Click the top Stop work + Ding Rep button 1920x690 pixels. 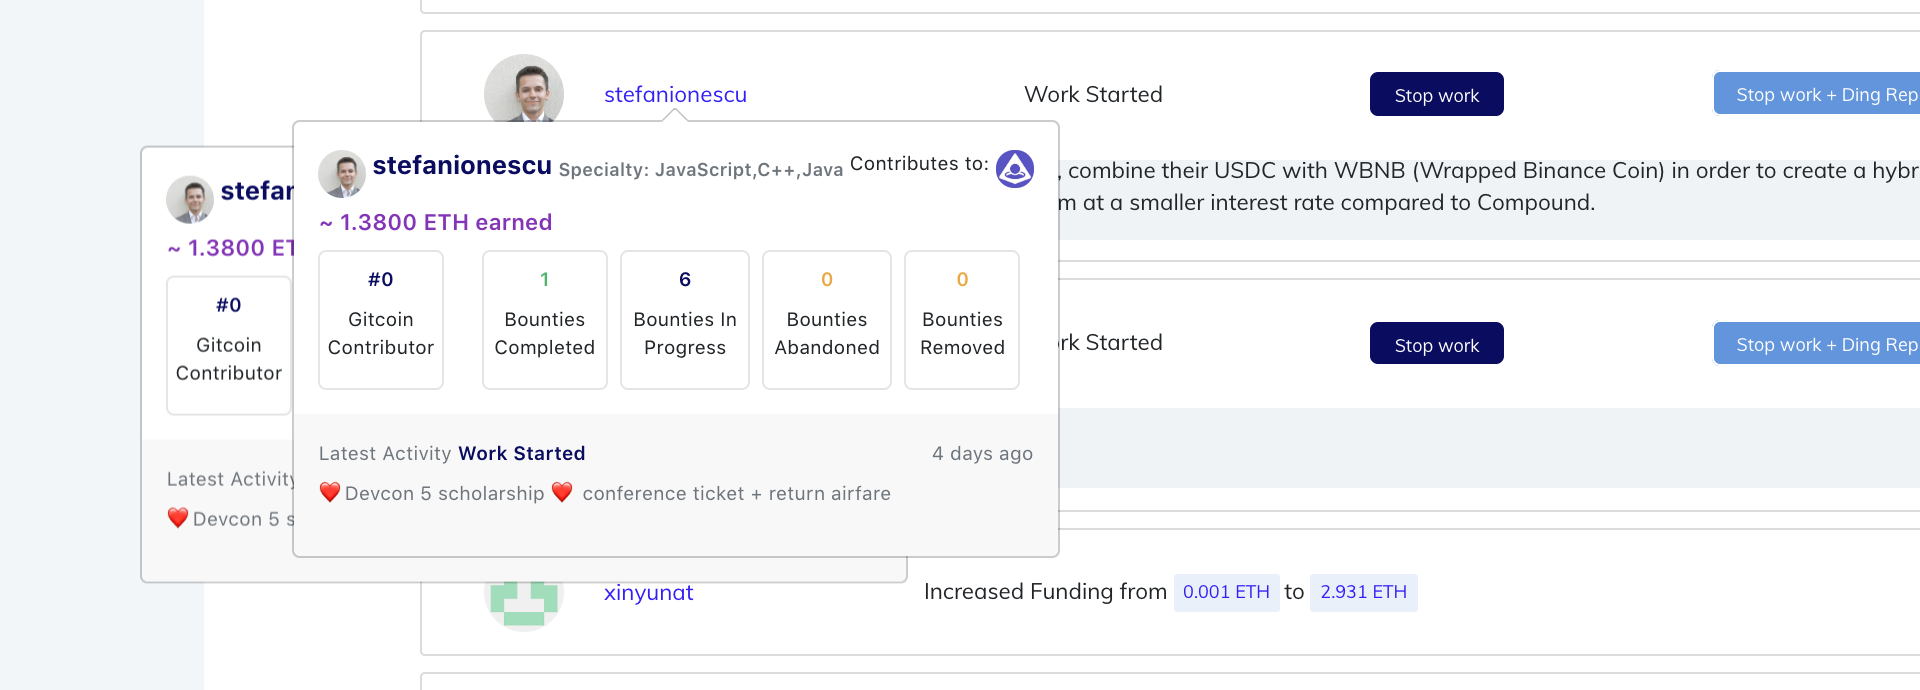(1817, 94)
